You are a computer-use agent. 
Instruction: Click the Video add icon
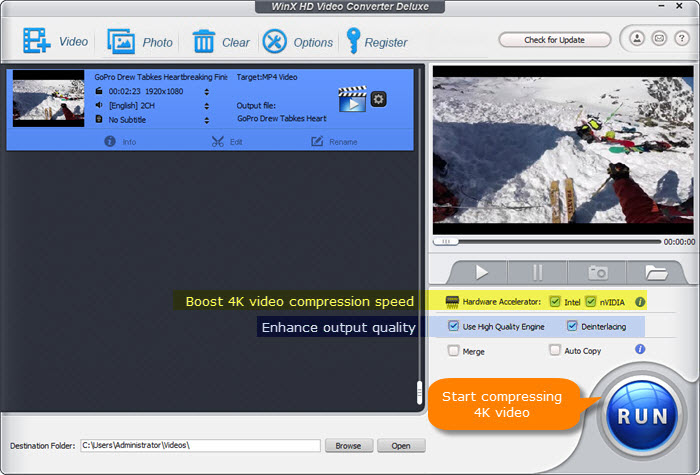coord(36,41)
